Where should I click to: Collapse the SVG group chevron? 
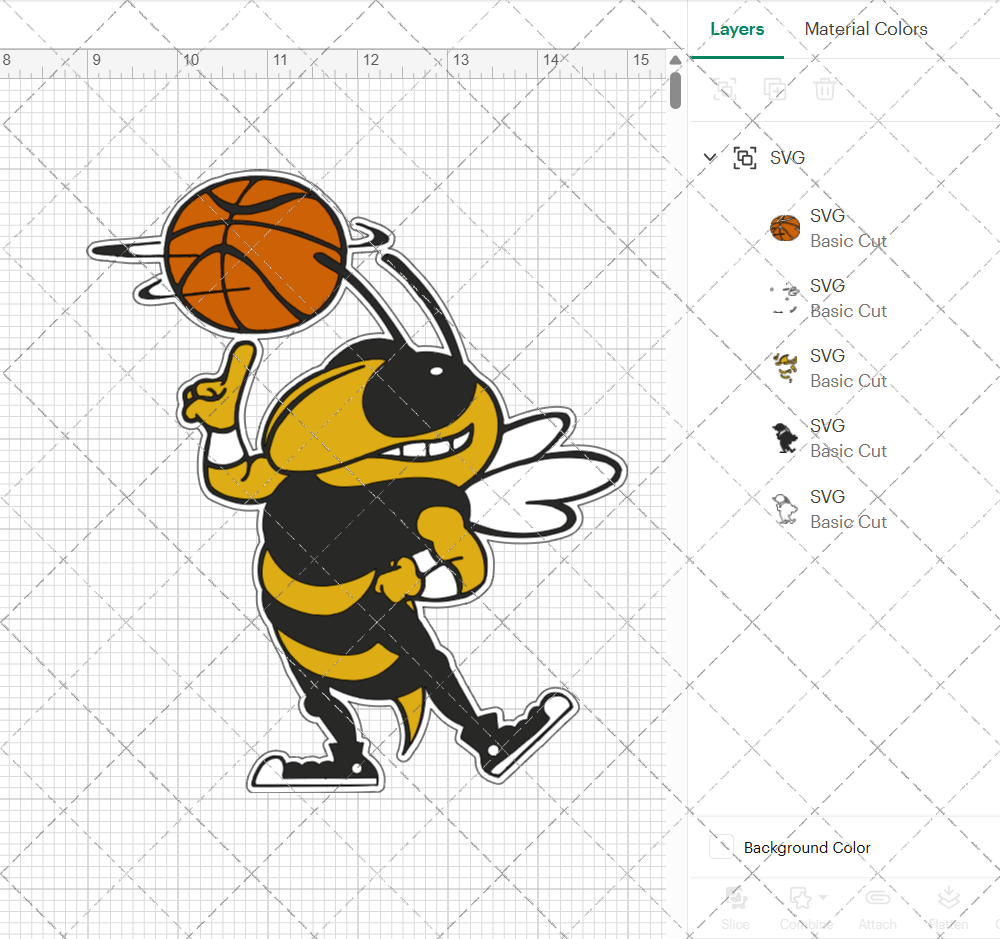[x=710, y=157]
